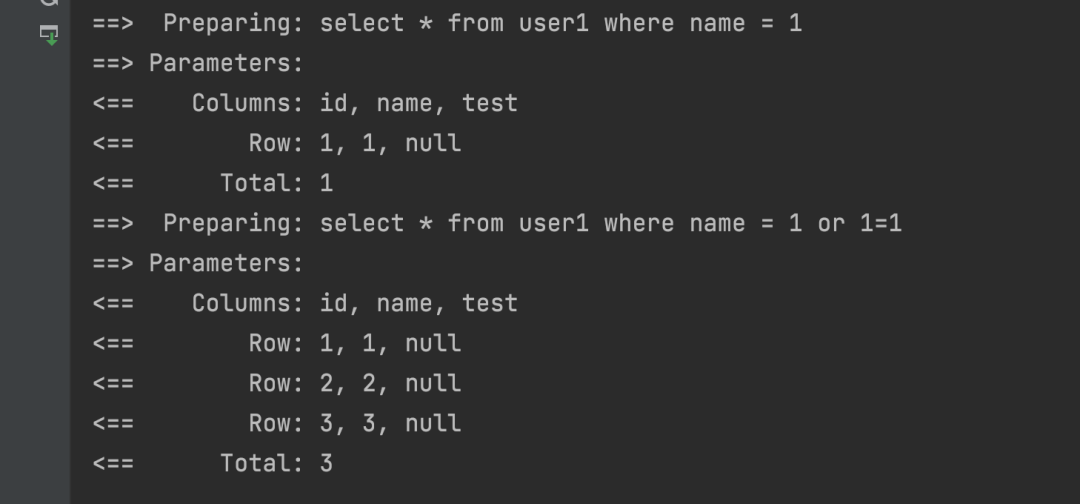The width and height of the screenshot is (1080, 504).
Task: Click the first 'Row: 1, 1, null' result line
Action: click(277, 143)
